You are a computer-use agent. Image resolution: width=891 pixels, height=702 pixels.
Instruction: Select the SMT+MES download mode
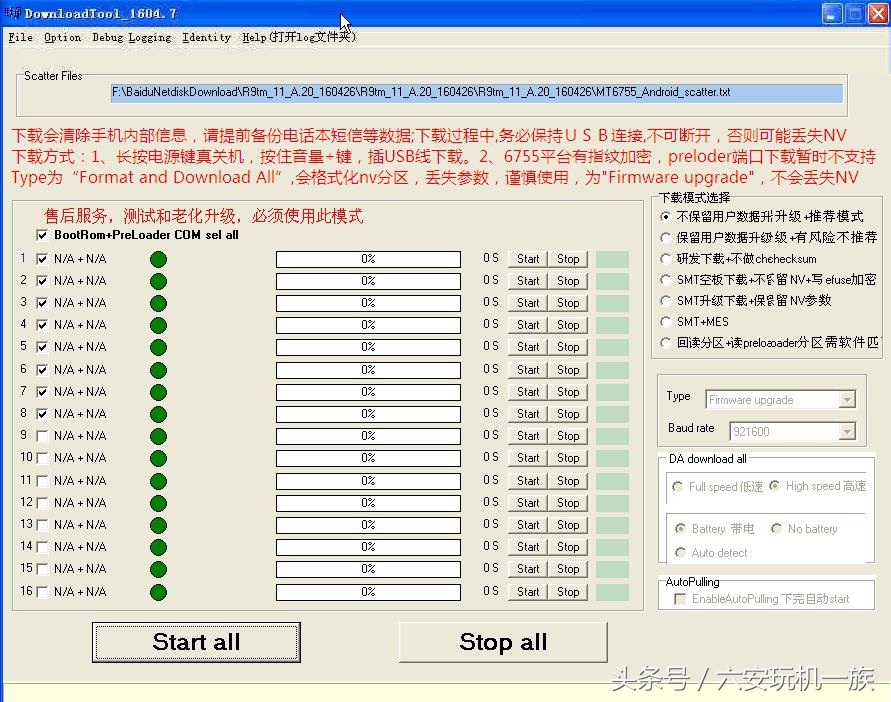click(x=666, y=322)
